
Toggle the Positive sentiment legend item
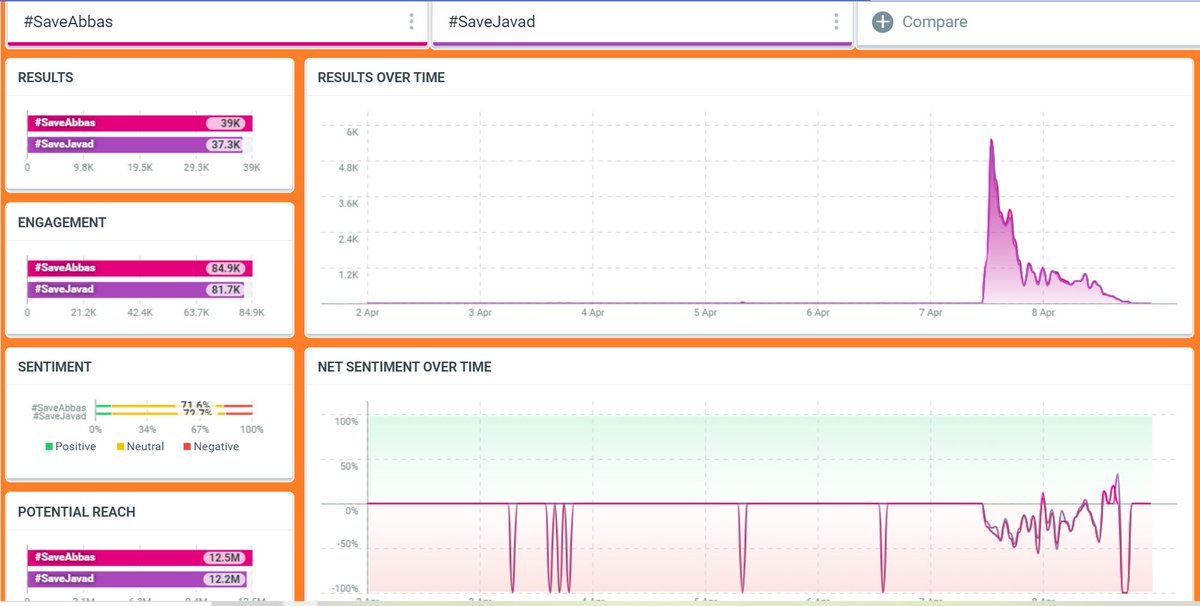71,447
